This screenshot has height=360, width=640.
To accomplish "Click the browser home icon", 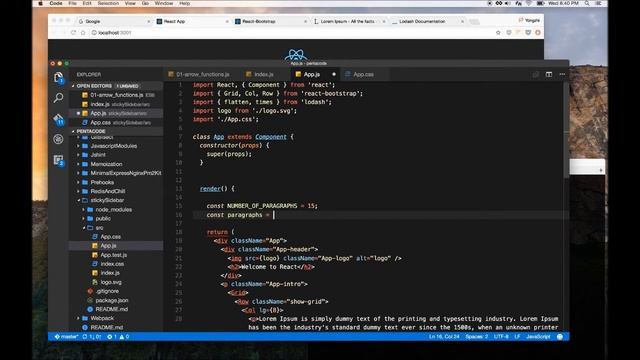I will (x=83, y=33).
